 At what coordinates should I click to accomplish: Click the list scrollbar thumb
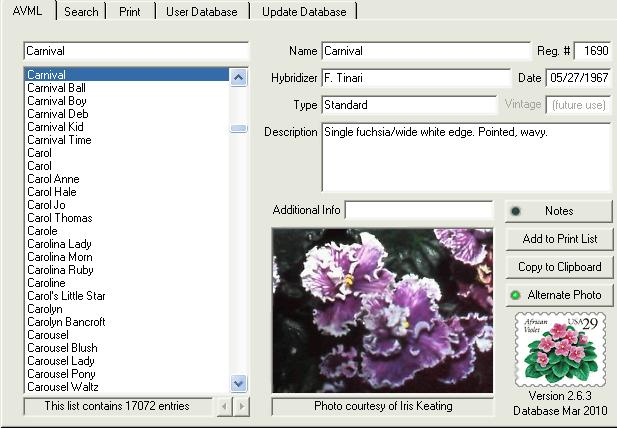238,128
